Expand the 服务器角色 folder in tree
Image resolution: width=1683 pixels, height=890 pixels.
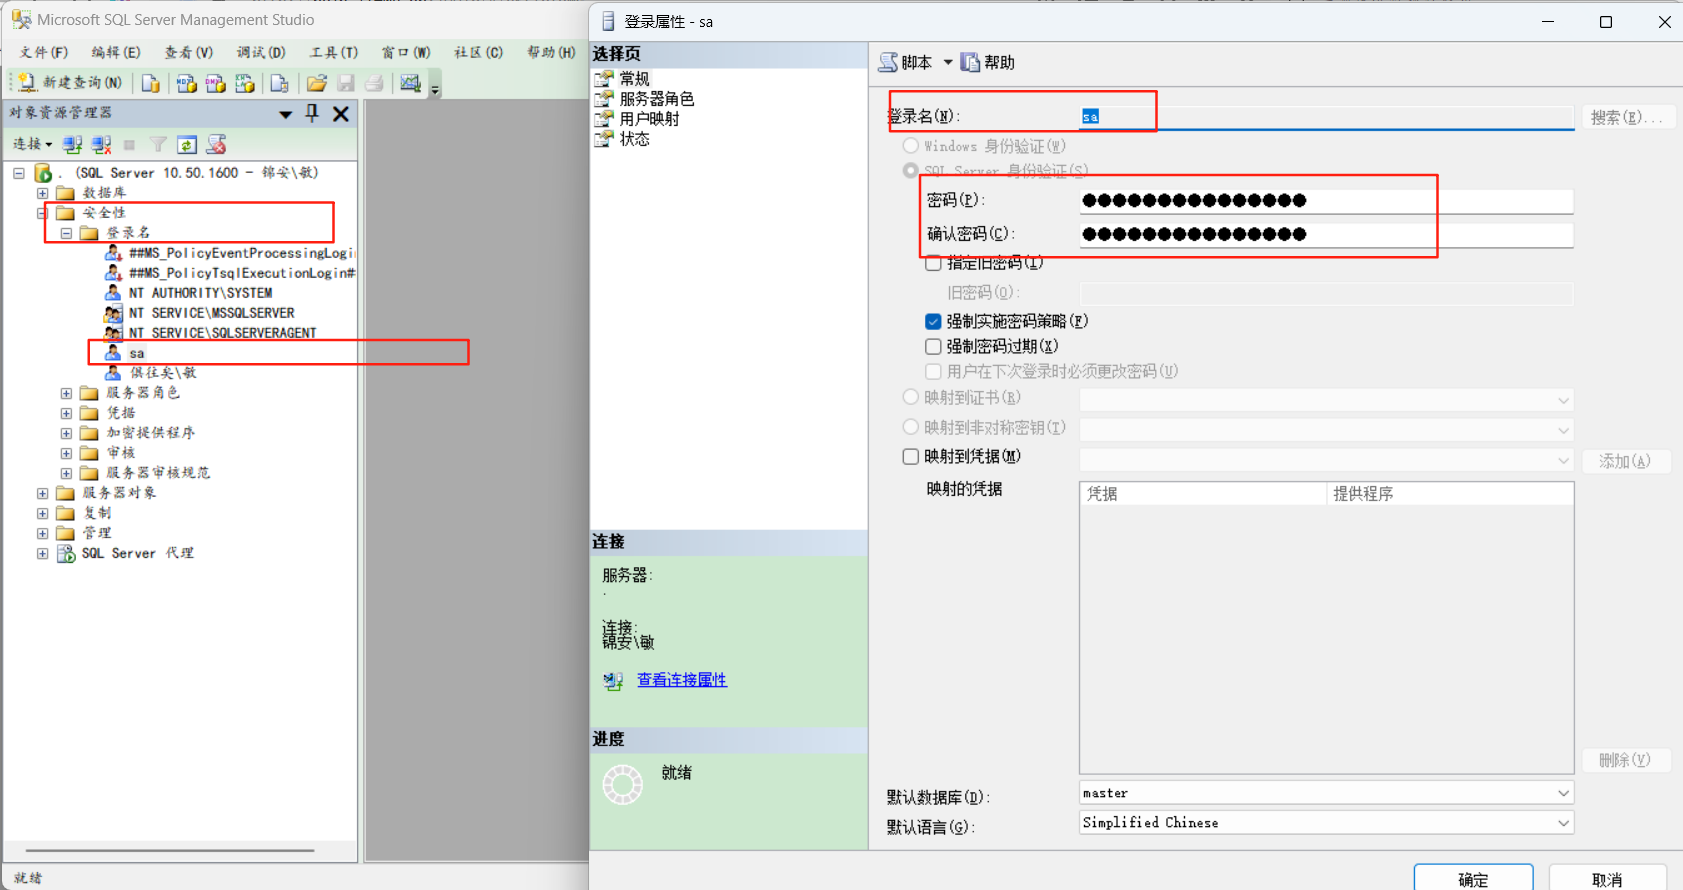tap(66, 393)
